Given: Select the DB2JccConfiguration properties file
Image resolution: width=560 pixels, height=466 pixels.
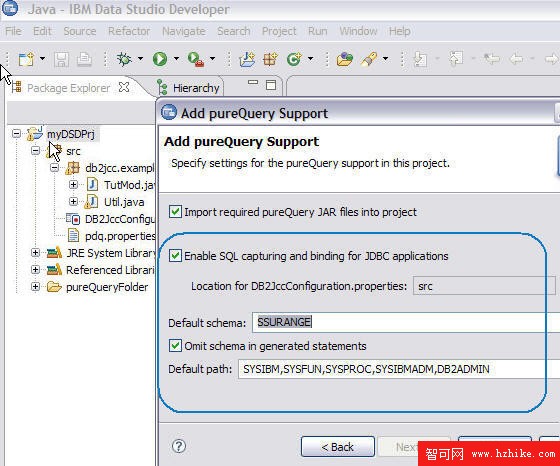Looking at the screenshot, I should pyautogui.click(x=119, y=219).
